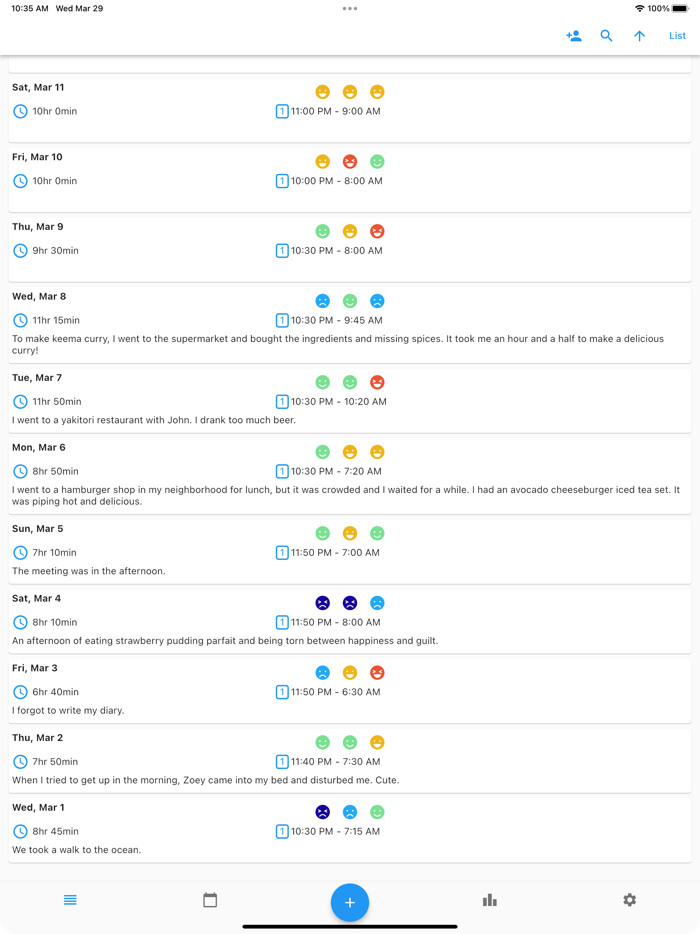This screenshot has width=700, height=934.
Task: Add a new entry with plus button
Action: tap(350, 903)
